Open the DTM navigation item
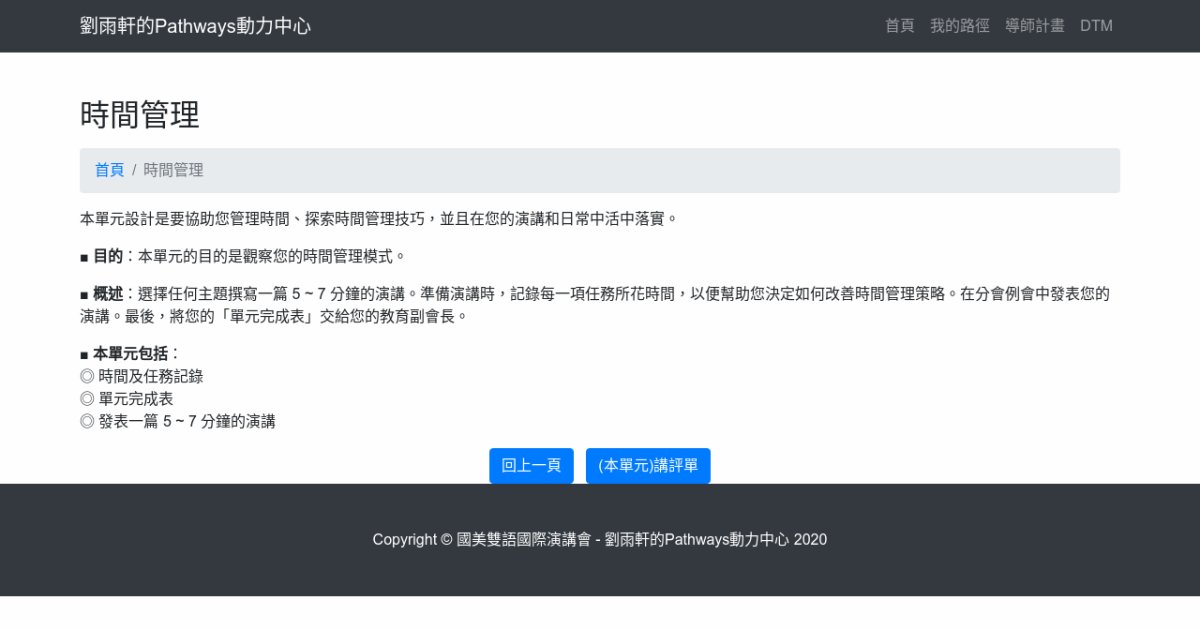The height and width of the screenshot is (630, 1200). coord(1096,26)
